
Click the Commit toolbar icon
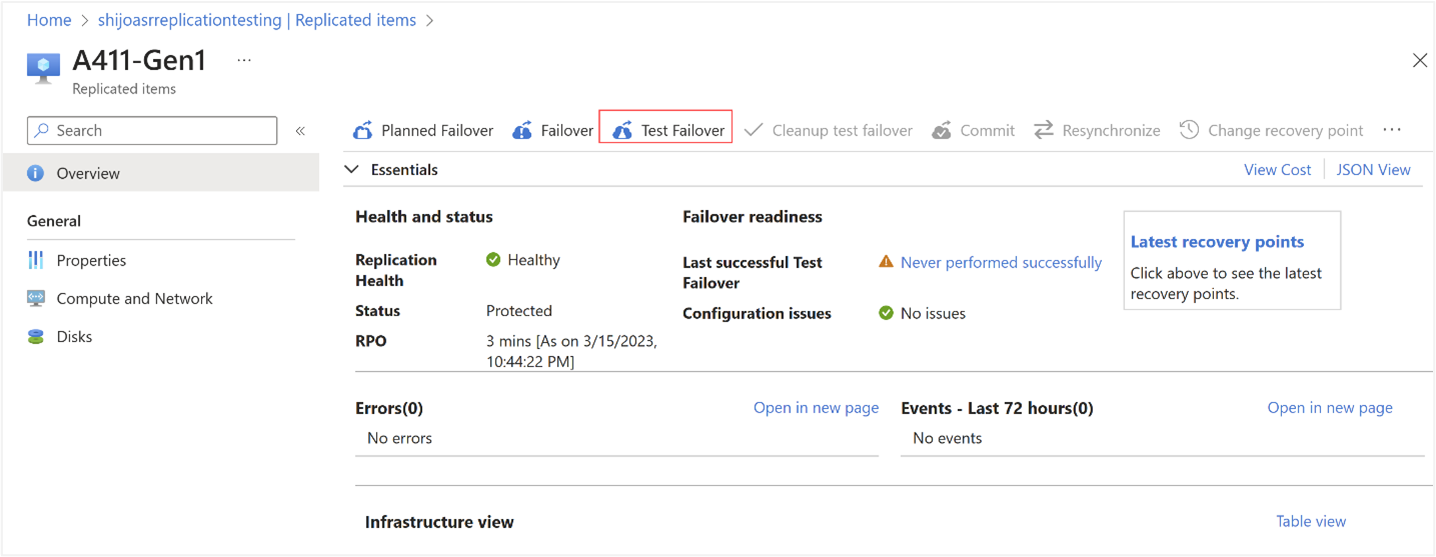tap(941, 131)
